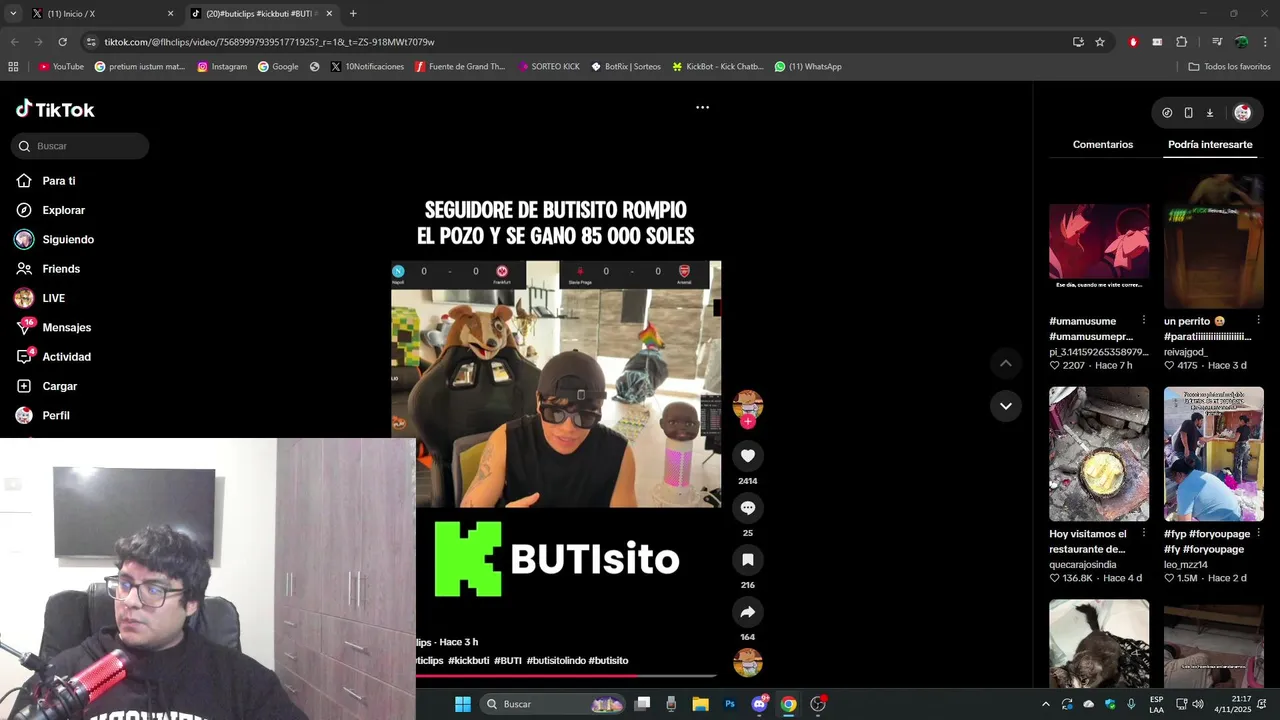Switch to the Comentarios tab
Screen dimensions: 1280x720
pyautogui.click(x=1103, y=145)
